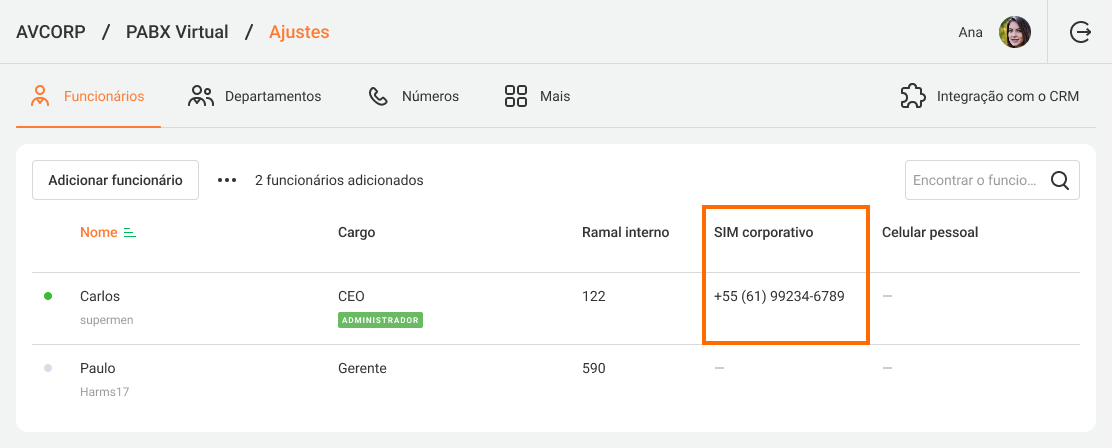Image resolution: width=1112 pixels, height=448 pixels.
Task: Click the logout icon in header
Action: click(x=1080, y=32)
